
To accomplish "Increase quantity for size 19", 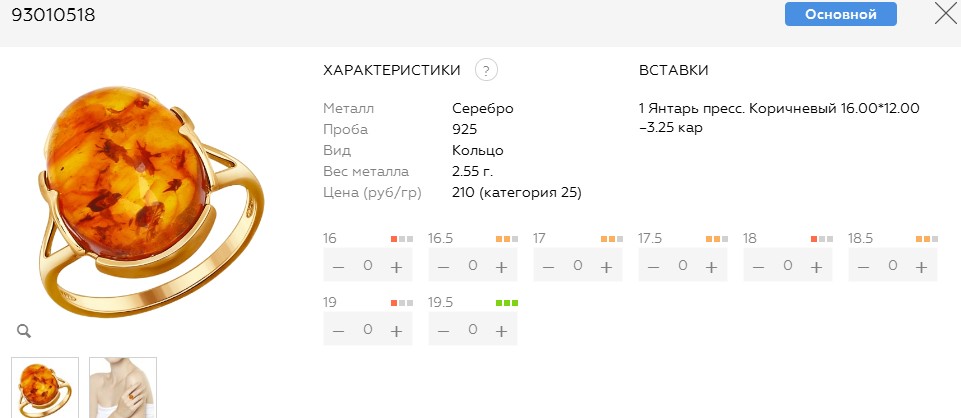I will [x=396, y=330].
